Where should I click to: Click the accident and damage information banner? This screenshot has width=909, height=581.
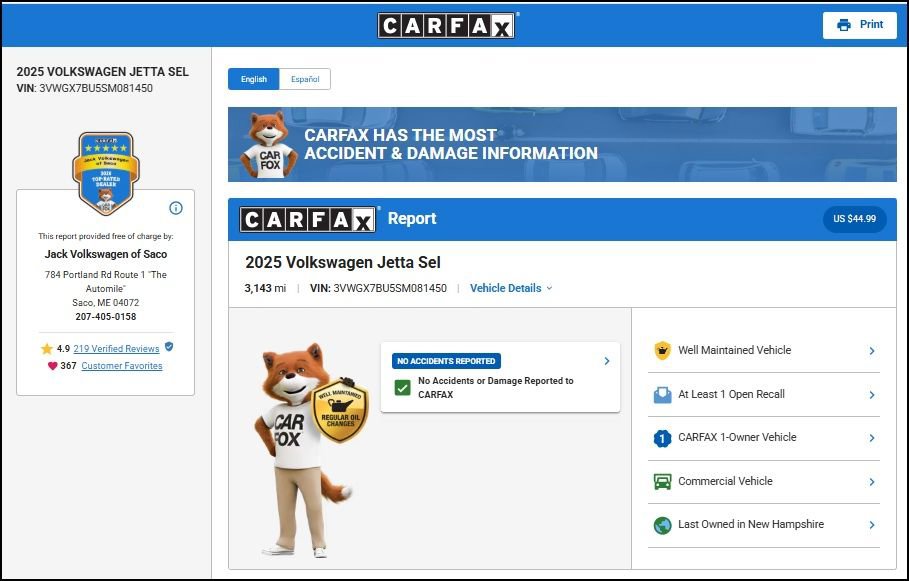562,144
